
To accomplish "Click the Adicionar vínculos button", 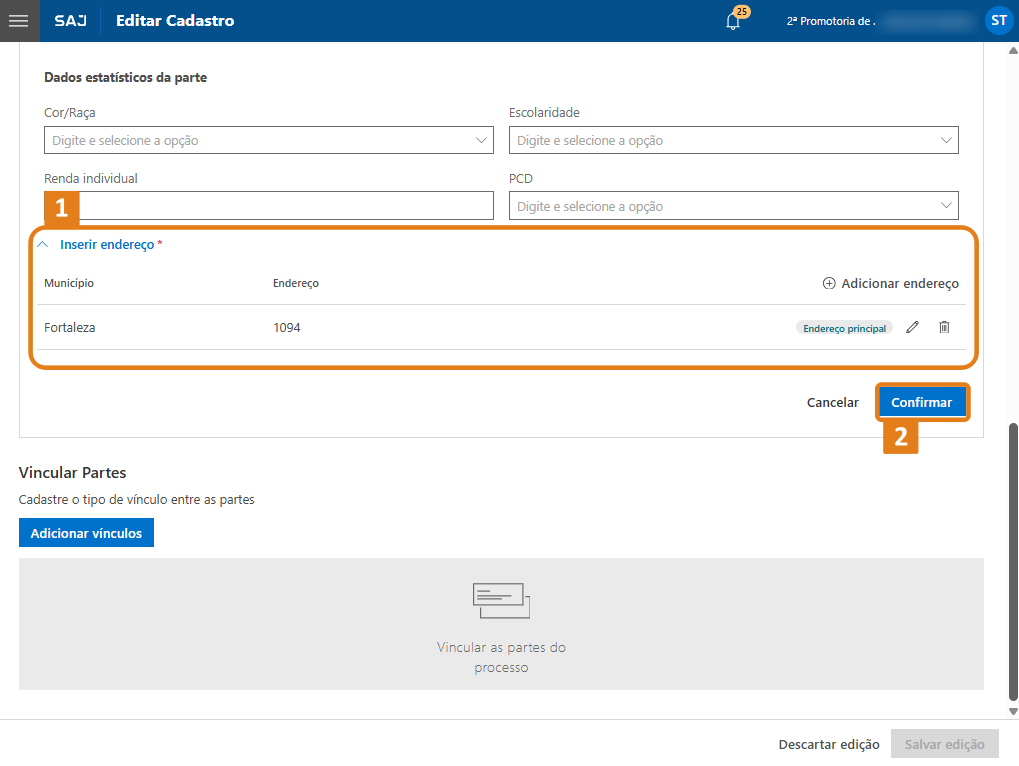I will 86,533.
